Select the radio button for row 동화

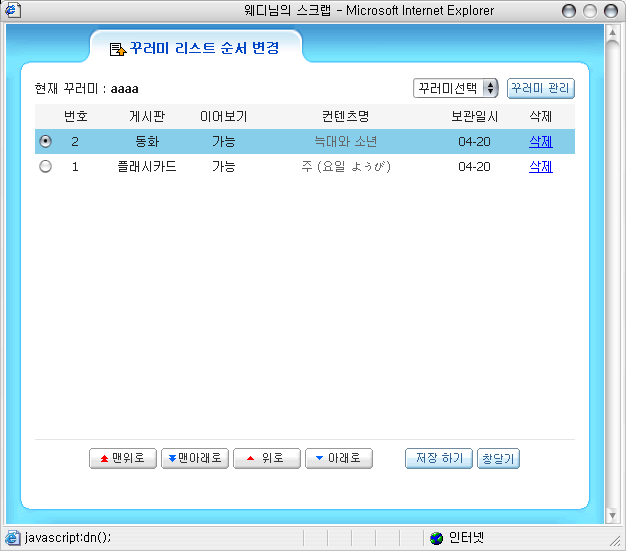point(45,142)
